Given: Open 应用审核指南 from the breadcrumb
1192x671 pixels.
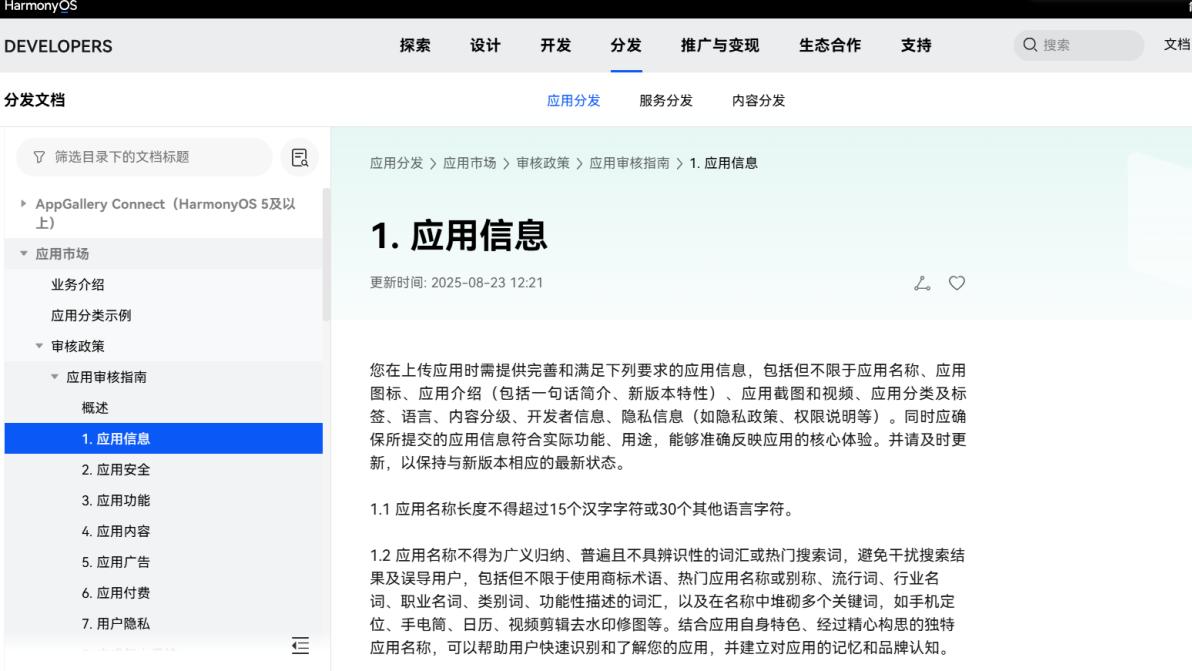Looking at the screenshot, I should tap(628, 162).
